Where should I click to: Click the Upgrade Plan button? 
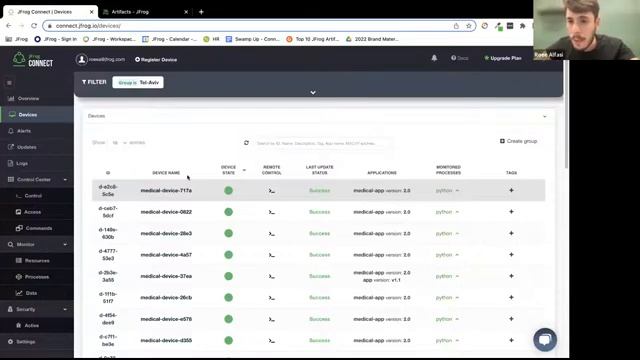pyautogui.click(x=502, y=58)
